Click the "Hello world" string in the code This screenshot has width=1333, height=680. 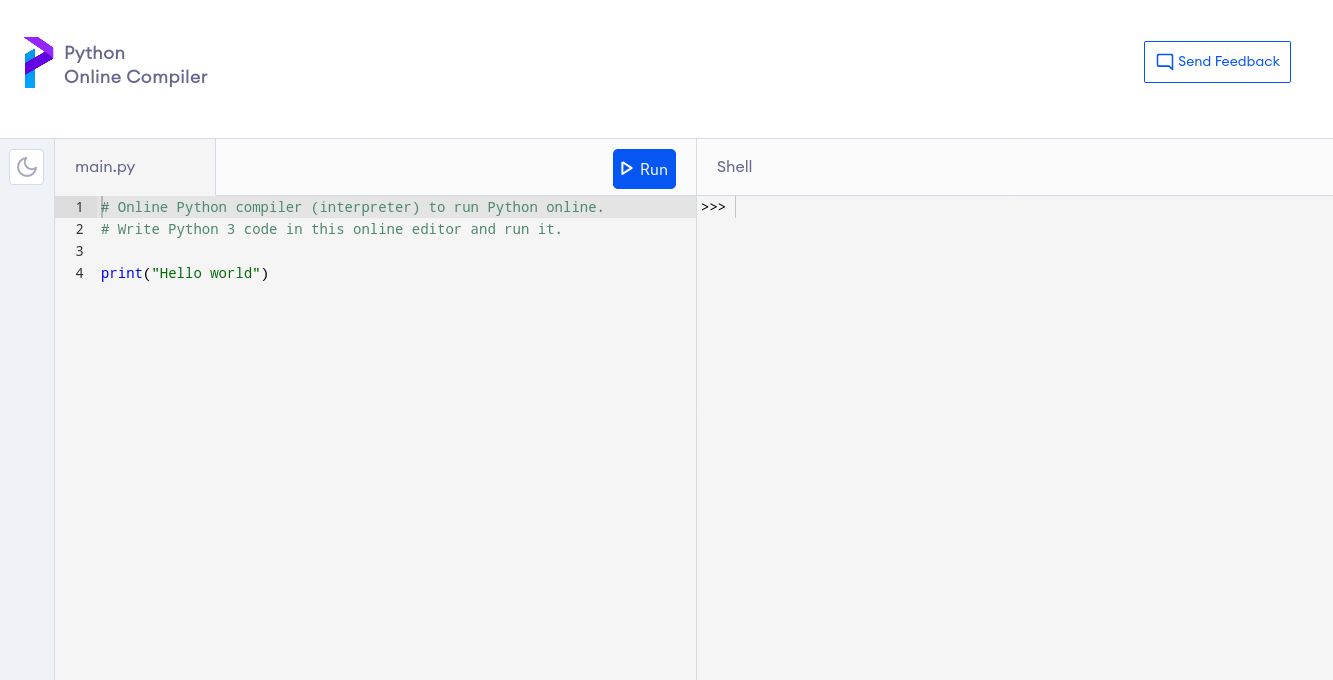[x=205, y=273]
